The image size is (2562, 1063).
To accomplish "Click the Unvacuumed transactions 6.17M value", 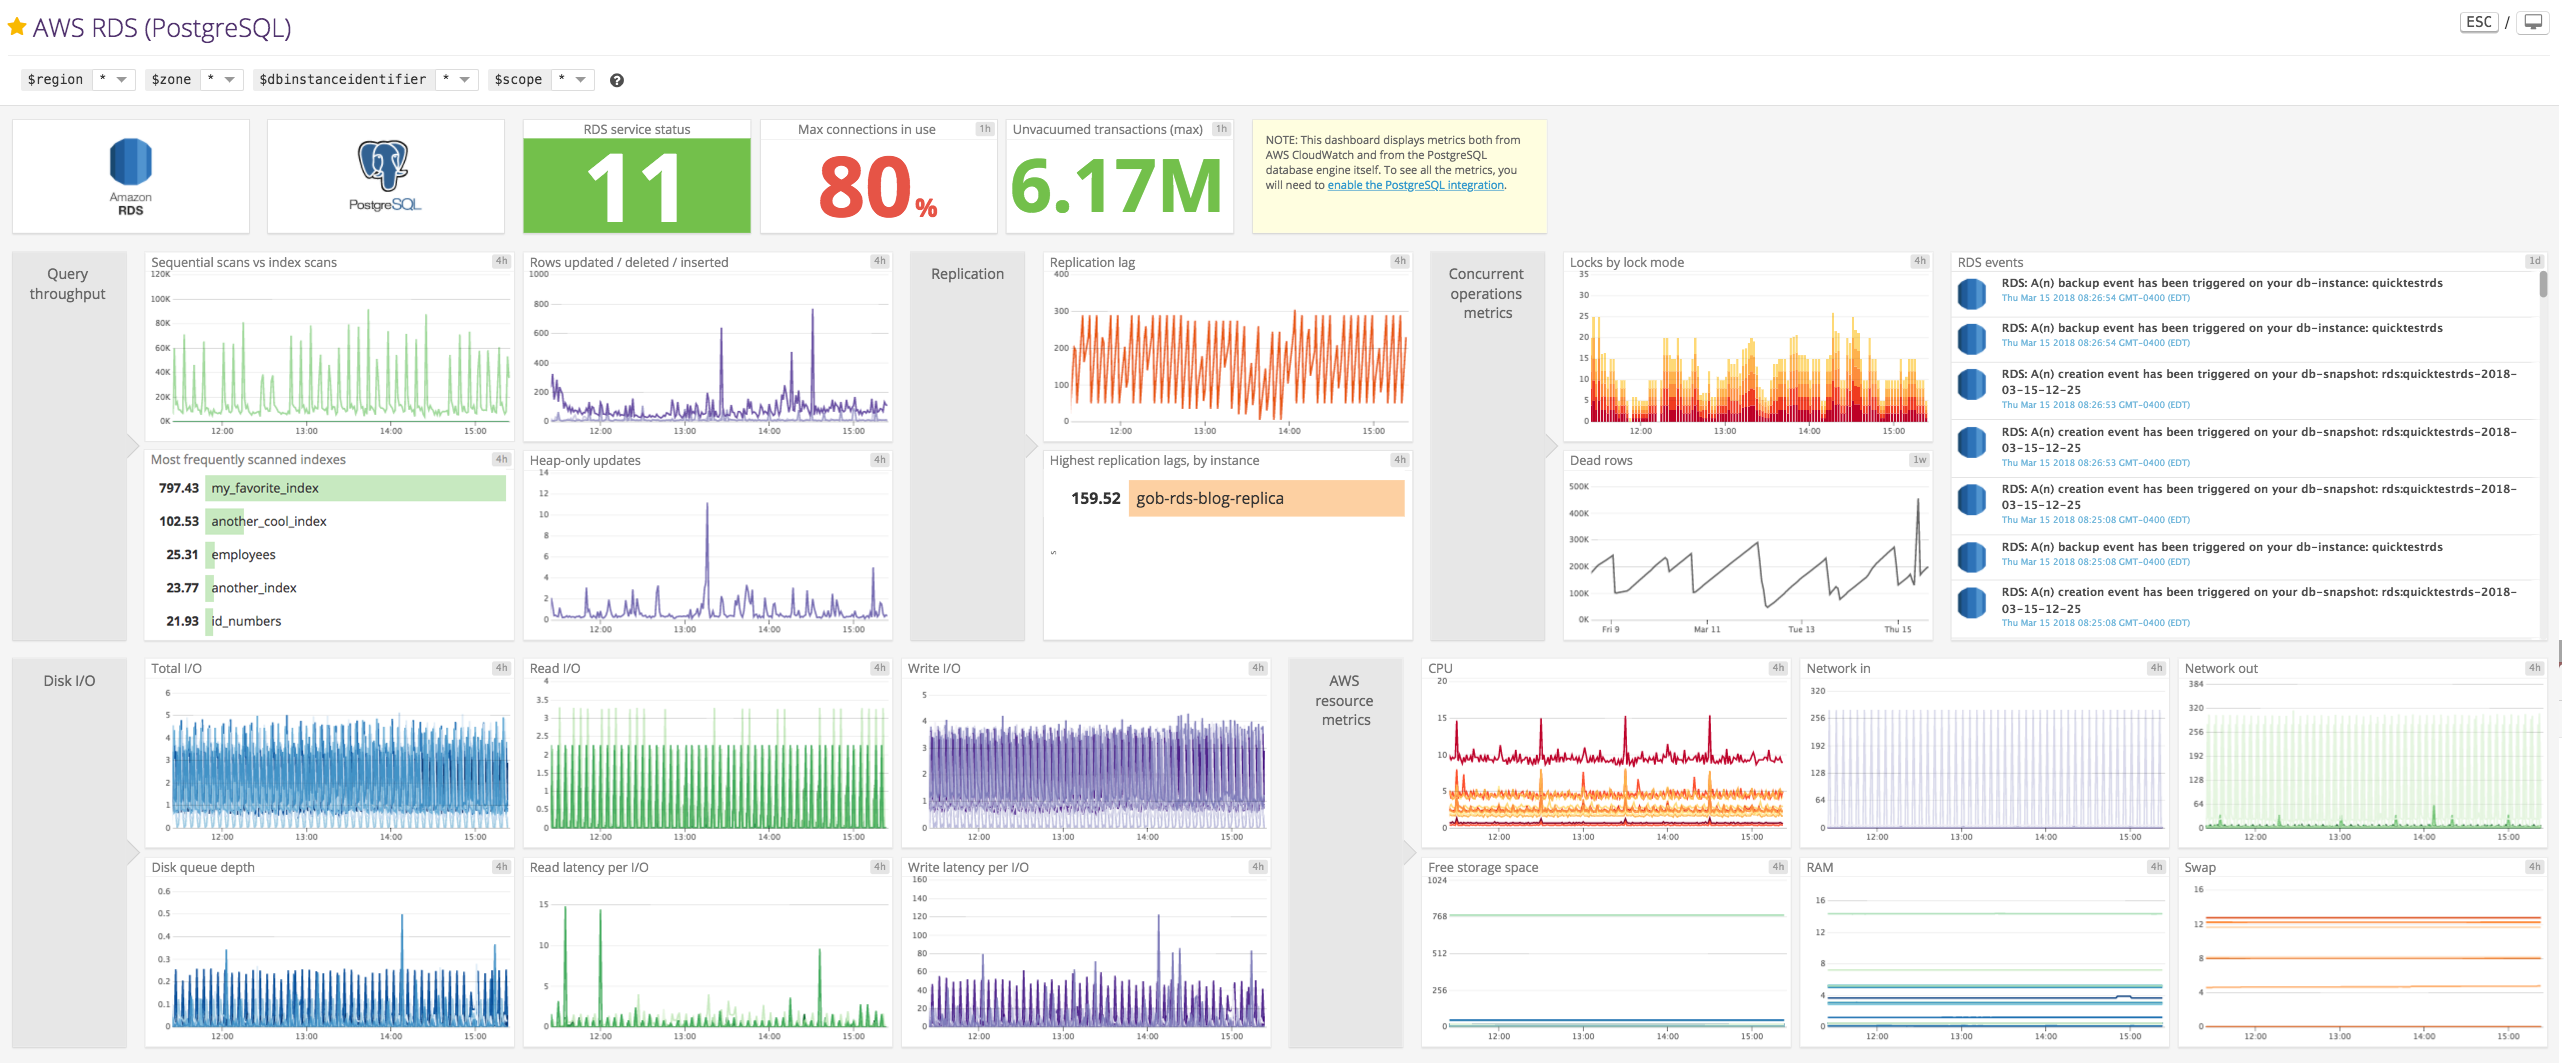I will tap(1117, 186).
